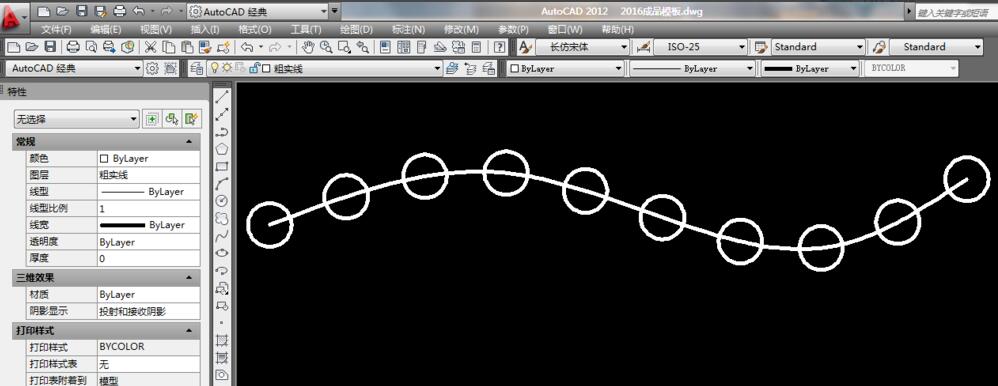Click Save in the Quick Access toolbar
Screen dimensions: 998x386
click(x=81, y=11)
